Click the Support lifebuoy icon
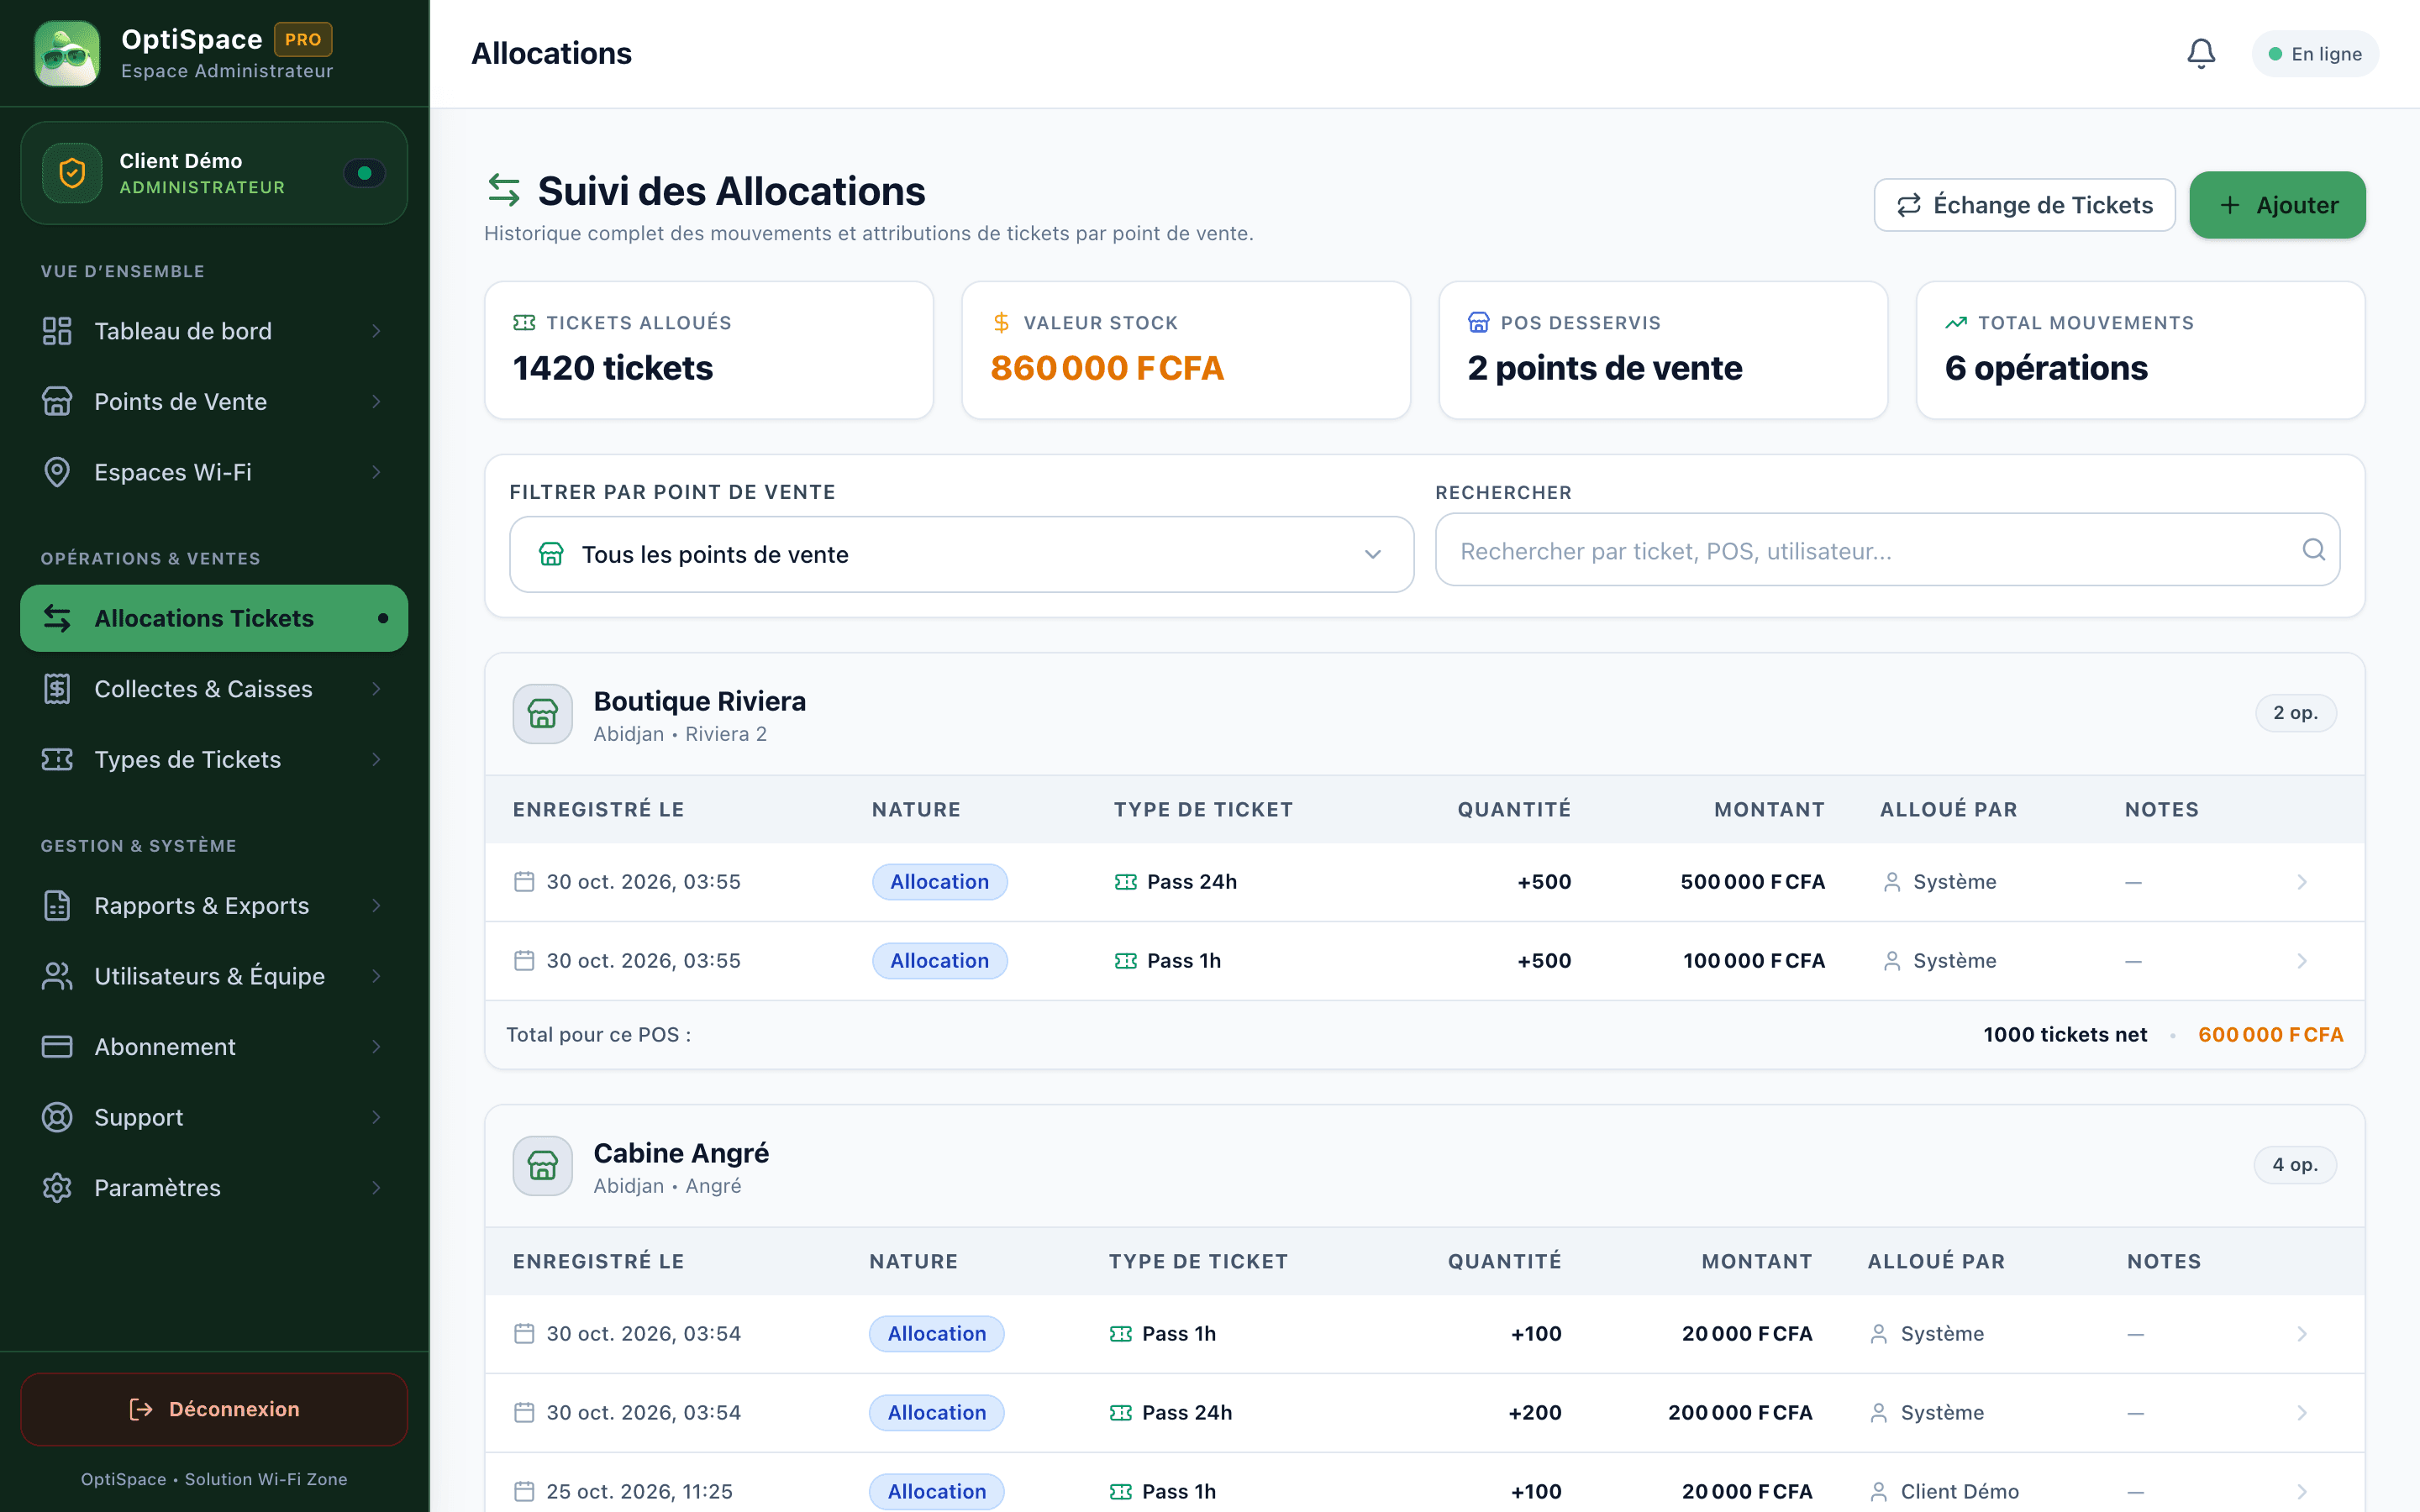The image size is (2420, 1512). (57, 1117)
